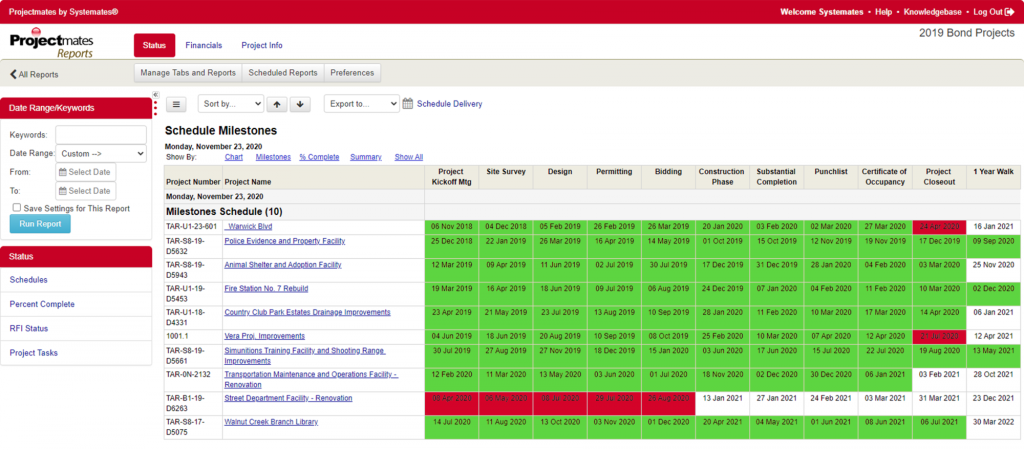Open the Warwick Blvd project

[249, 227]
